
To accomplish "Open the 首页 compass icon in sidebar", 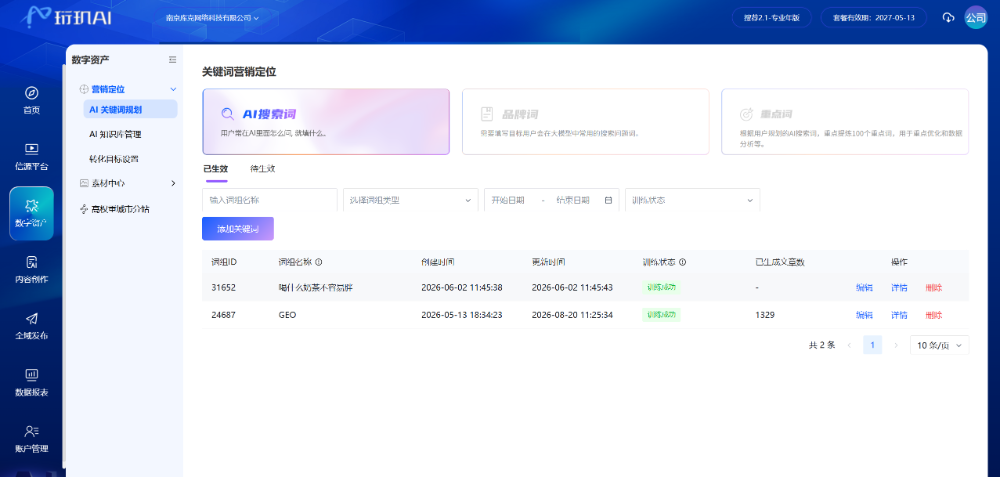I will click(x=31, y=92).
